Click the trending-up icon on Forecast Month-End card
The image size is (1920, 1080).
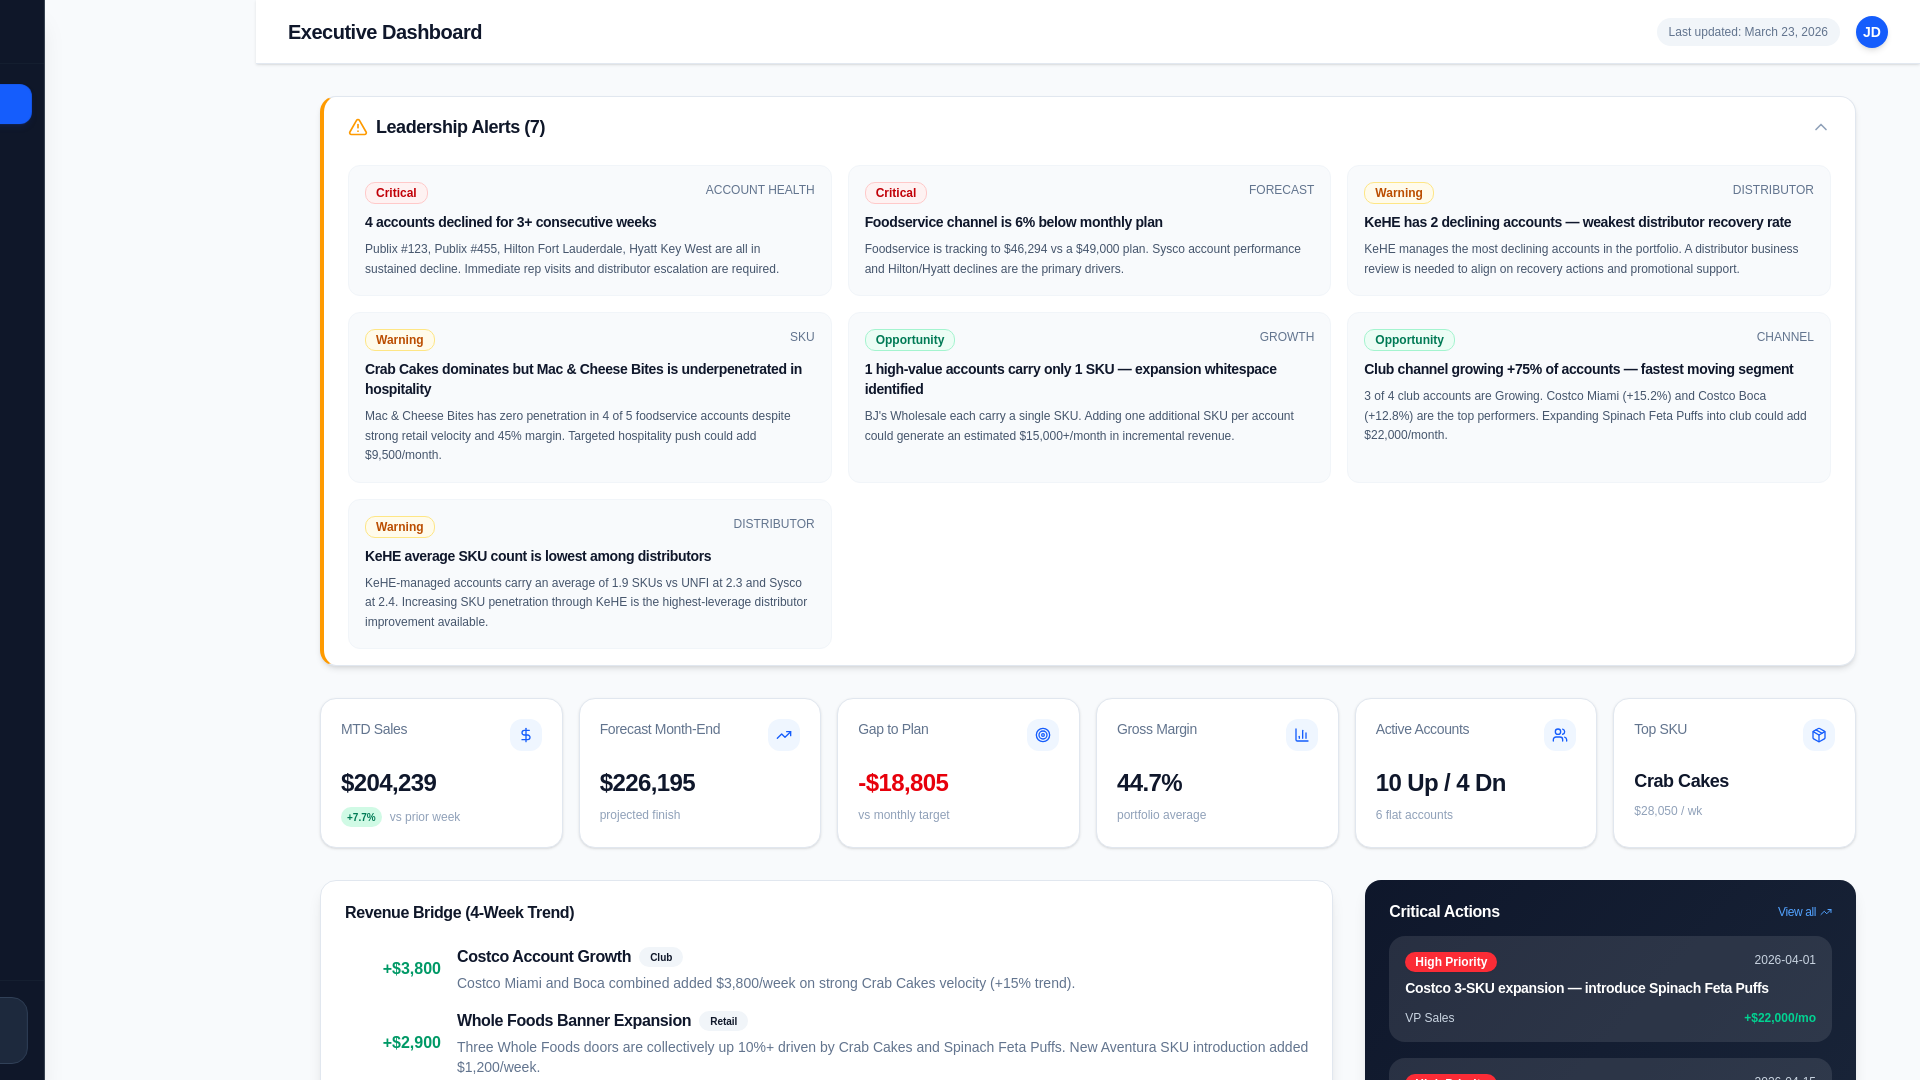click(784, 735)
